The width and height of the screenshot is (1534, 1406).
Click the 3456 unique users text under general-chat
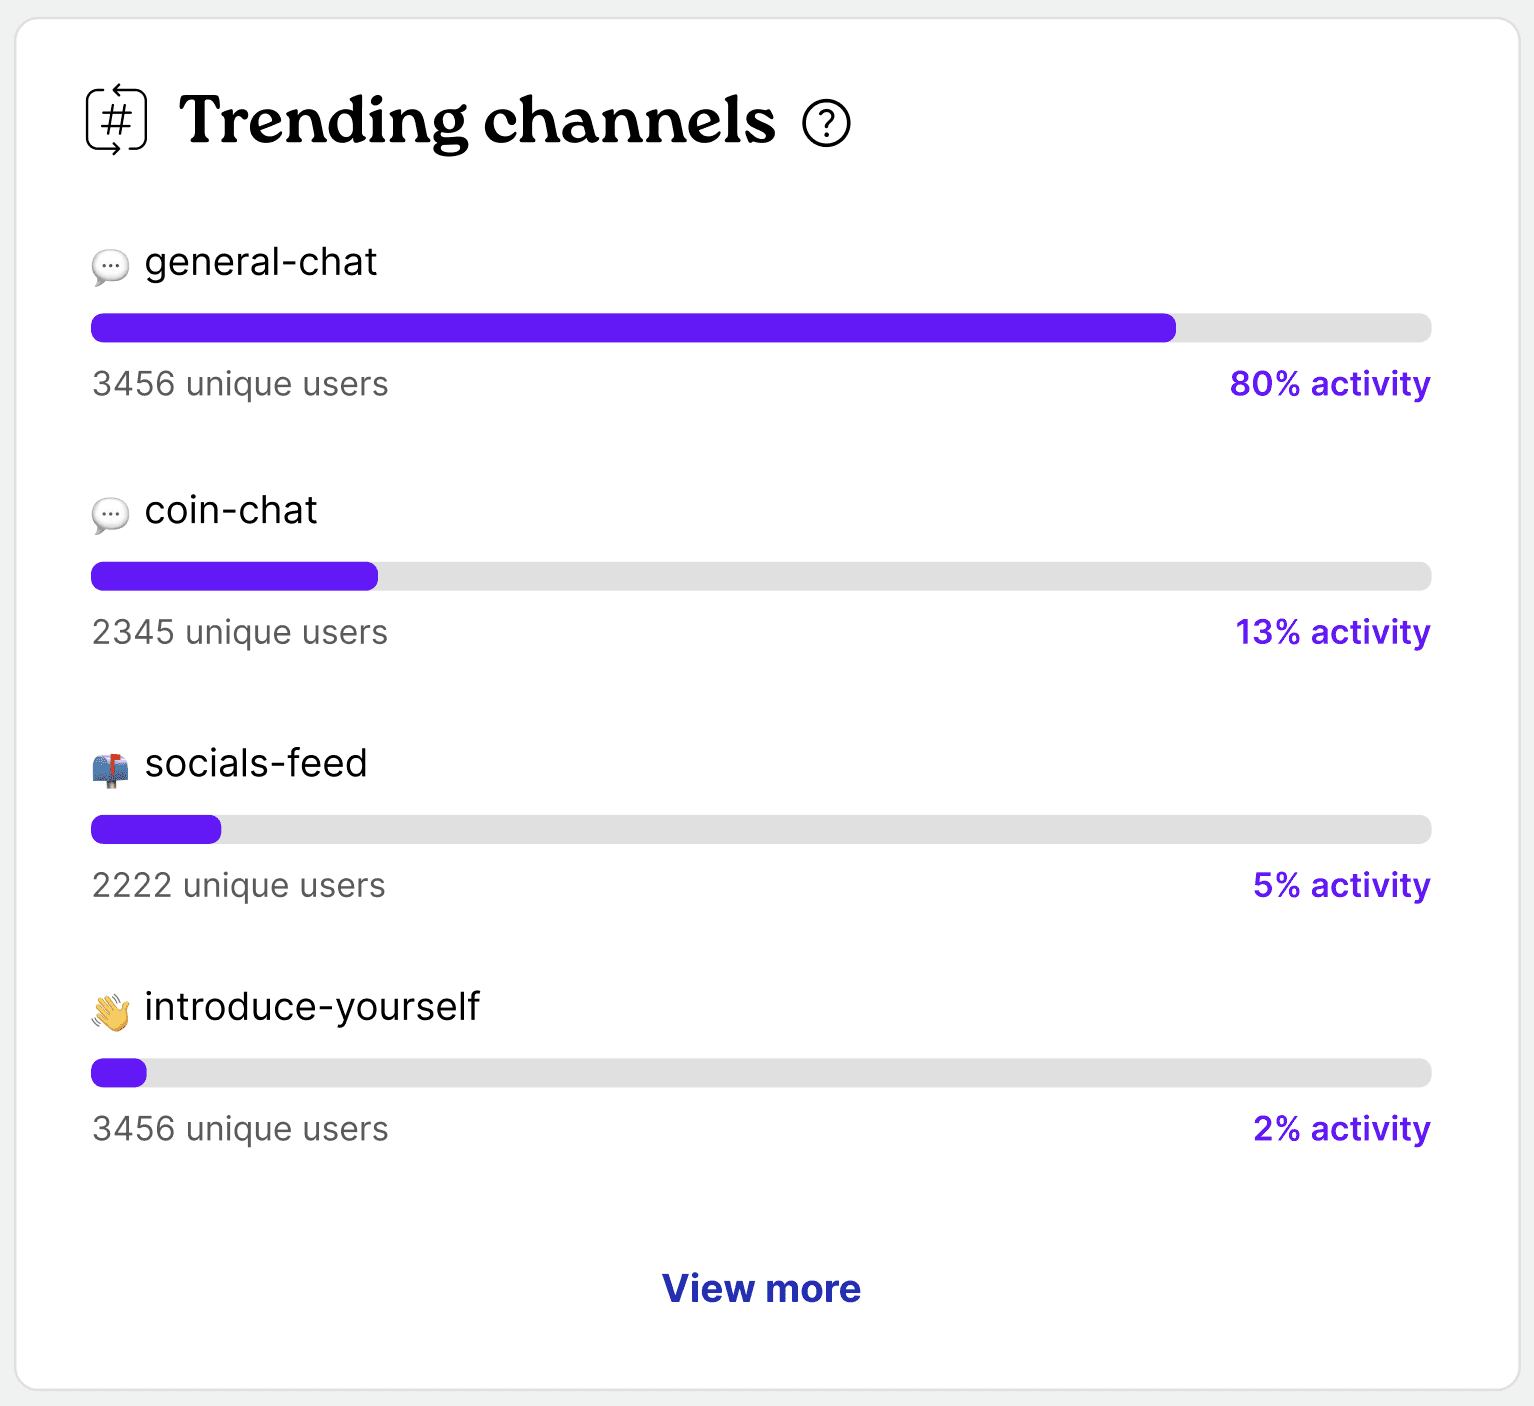[239, 384]
